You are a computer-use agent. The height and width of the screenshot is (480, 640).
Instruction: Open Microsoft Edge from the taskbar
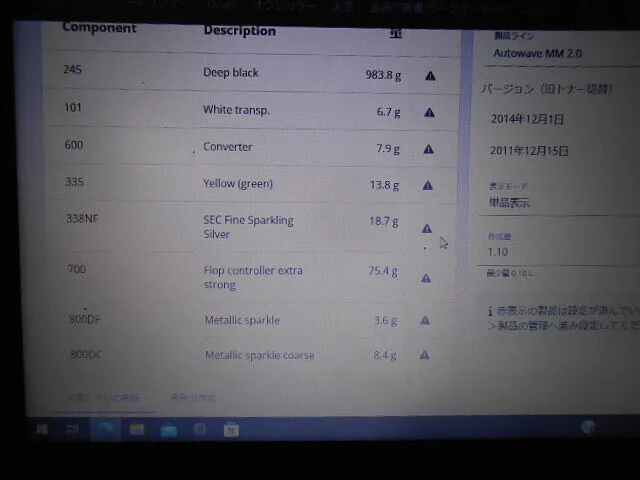104,429
